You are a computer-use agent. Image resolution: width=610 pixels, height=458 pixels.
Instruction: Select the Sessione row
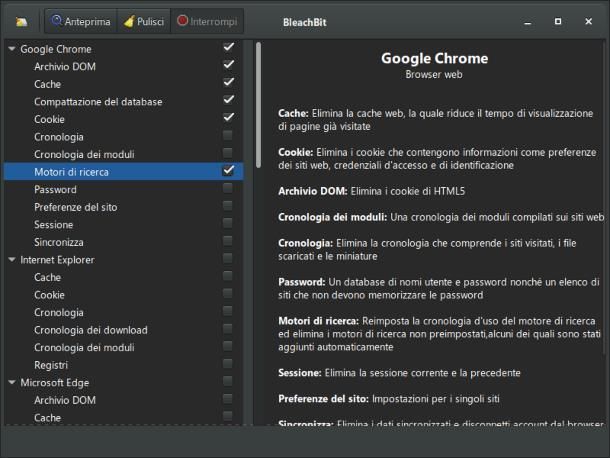point(124,225)
